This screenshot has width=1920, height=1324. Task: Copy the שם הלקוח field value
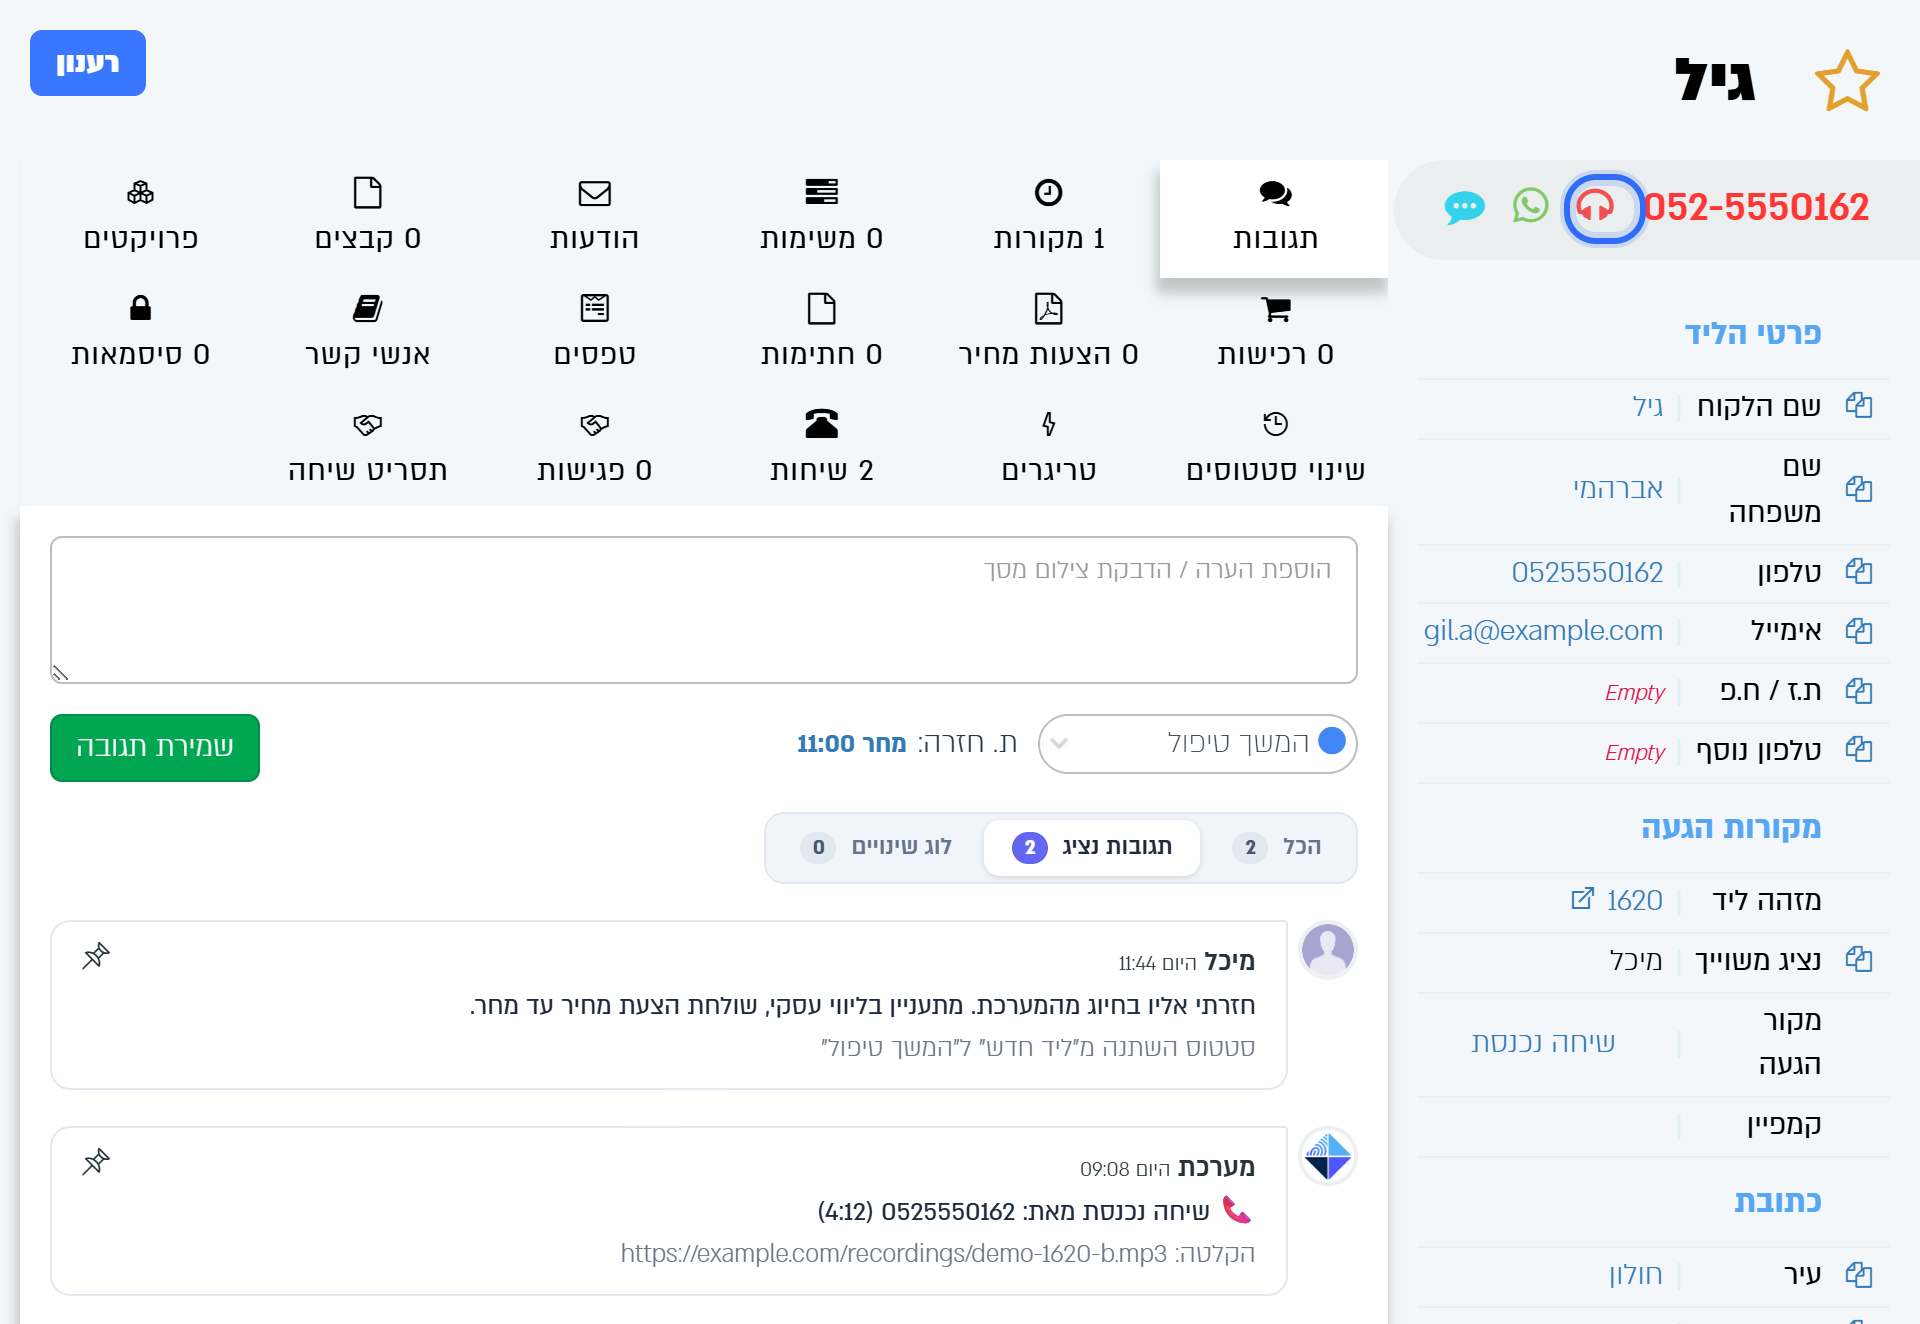click(1858, 406)
